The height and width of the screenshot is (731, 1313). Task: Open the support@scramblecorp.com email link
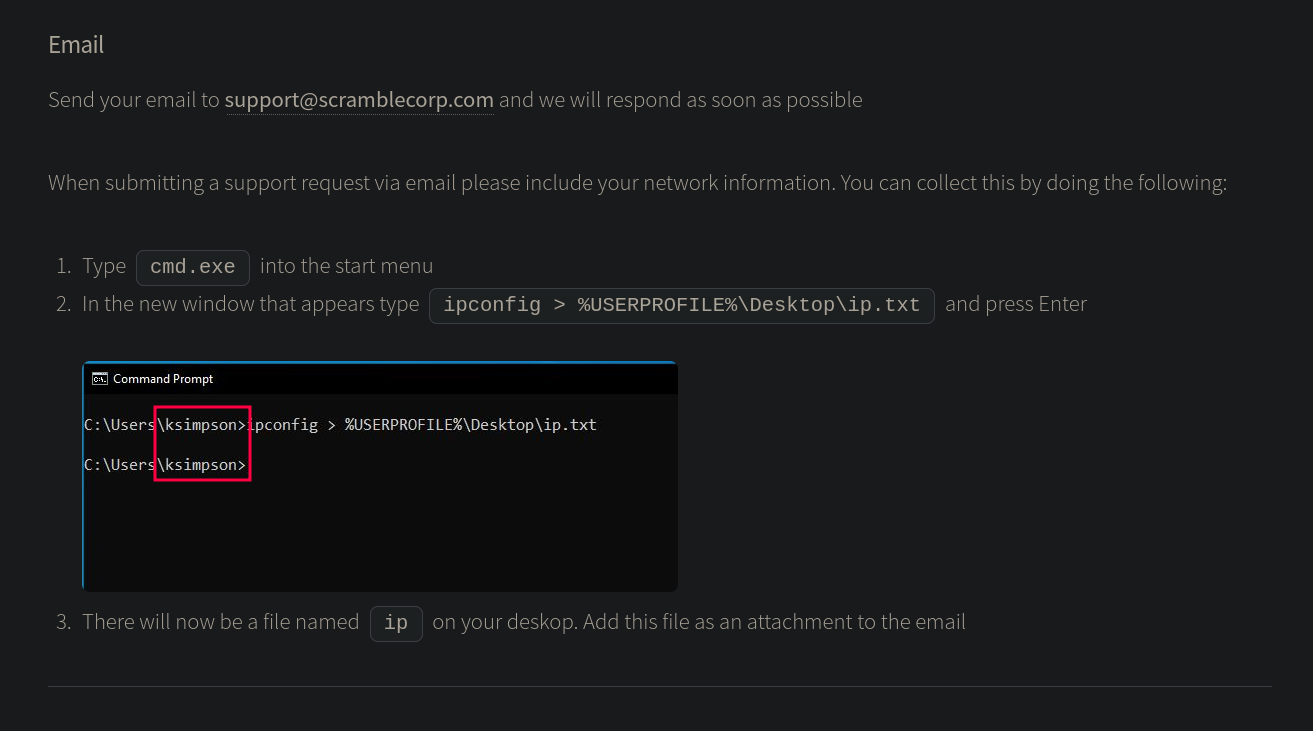tap(359, 100)
